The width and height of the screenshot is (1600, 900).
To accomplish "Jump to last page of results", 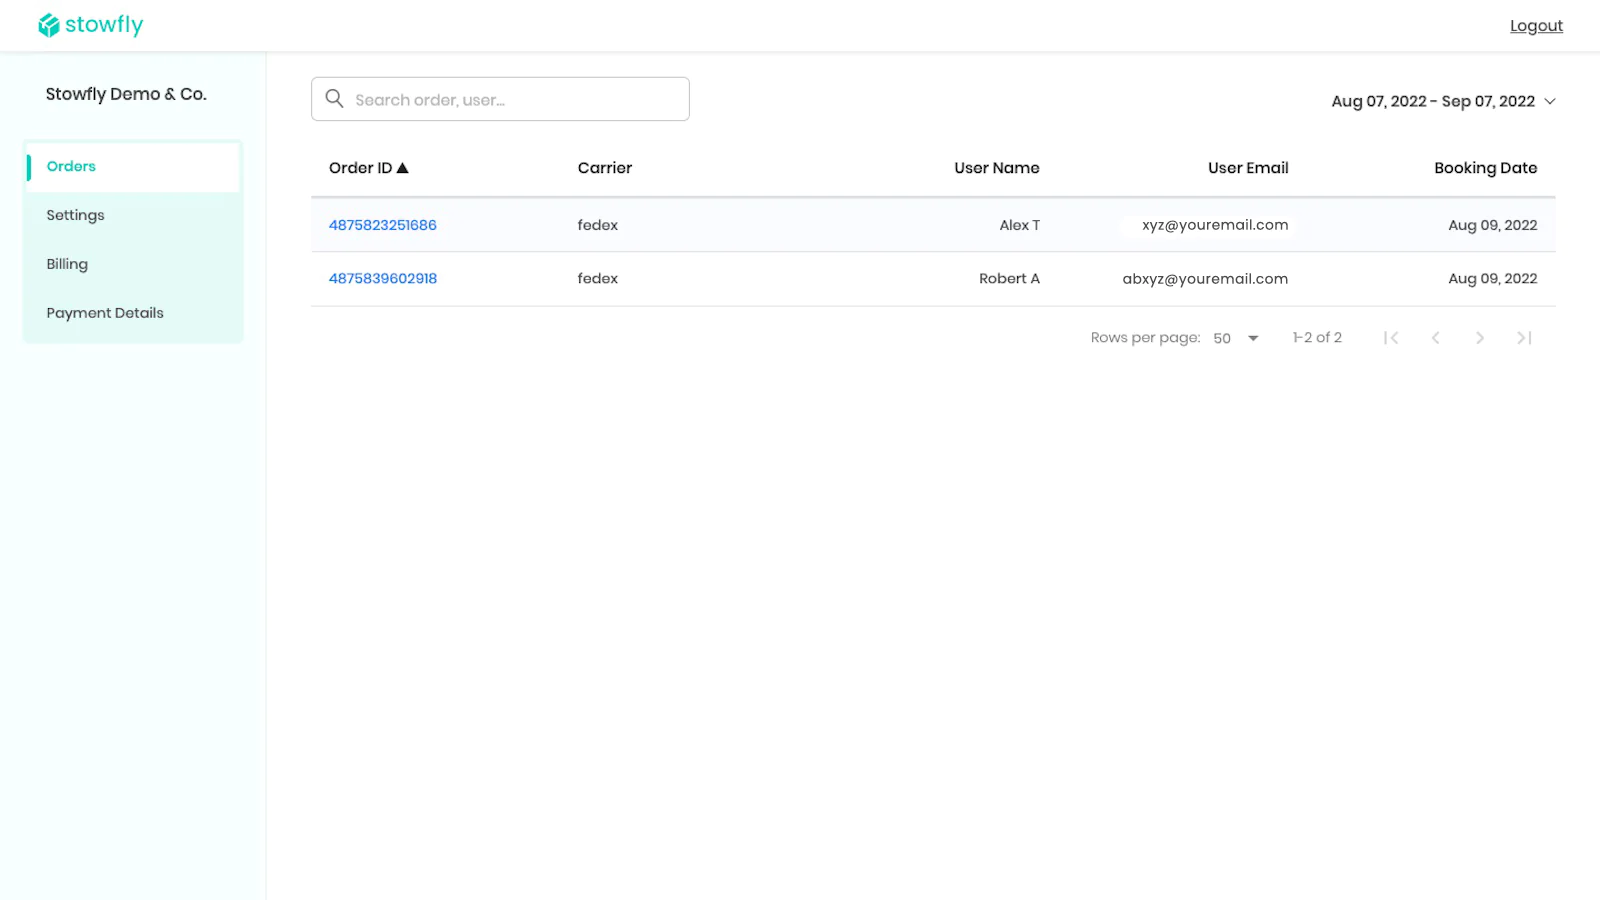I will [x=1524, y=338].
